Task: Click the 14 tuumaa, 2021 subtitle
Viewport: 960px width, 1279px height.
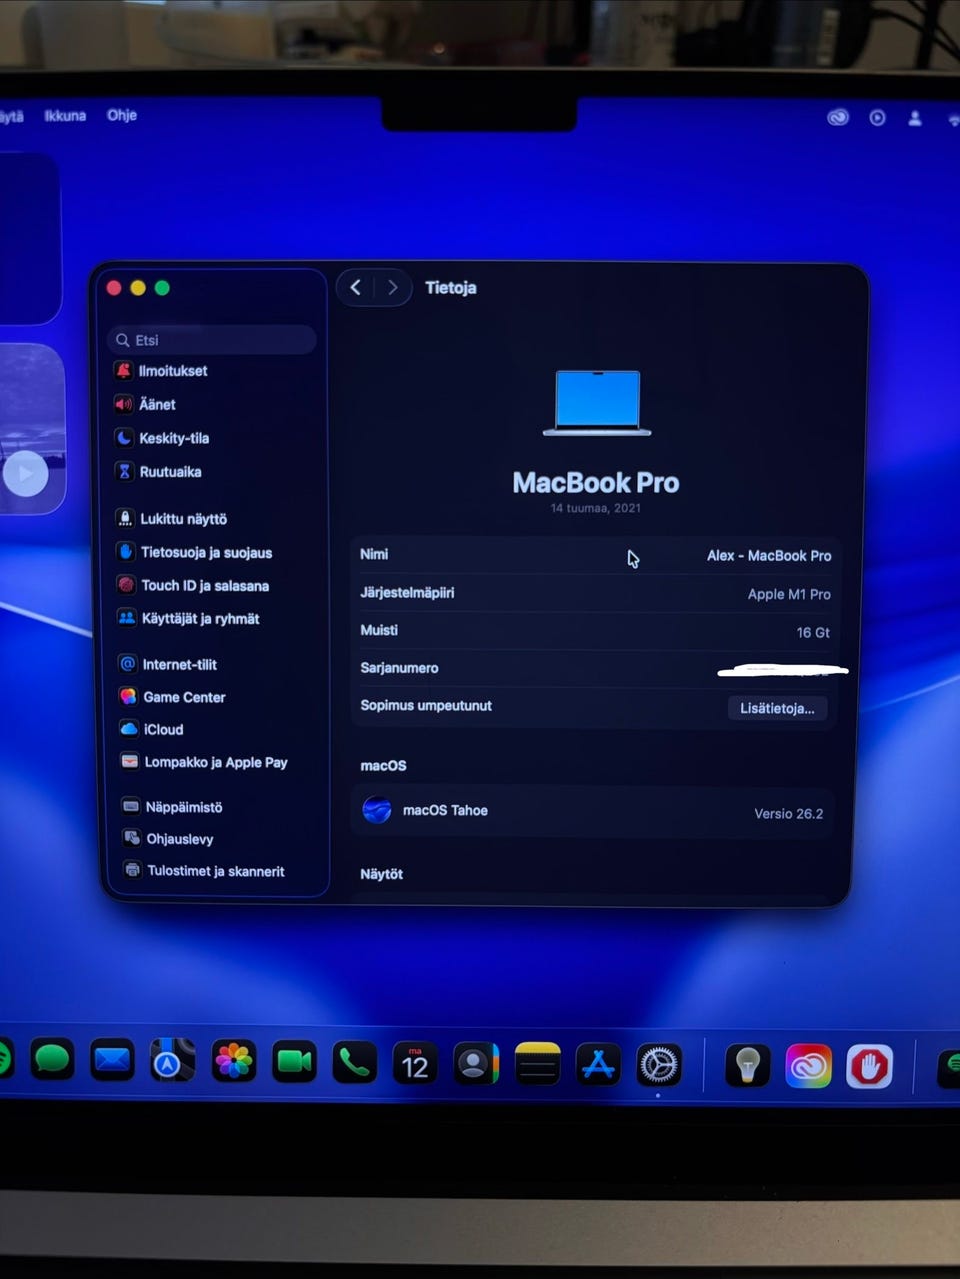Action: point(596,508)
